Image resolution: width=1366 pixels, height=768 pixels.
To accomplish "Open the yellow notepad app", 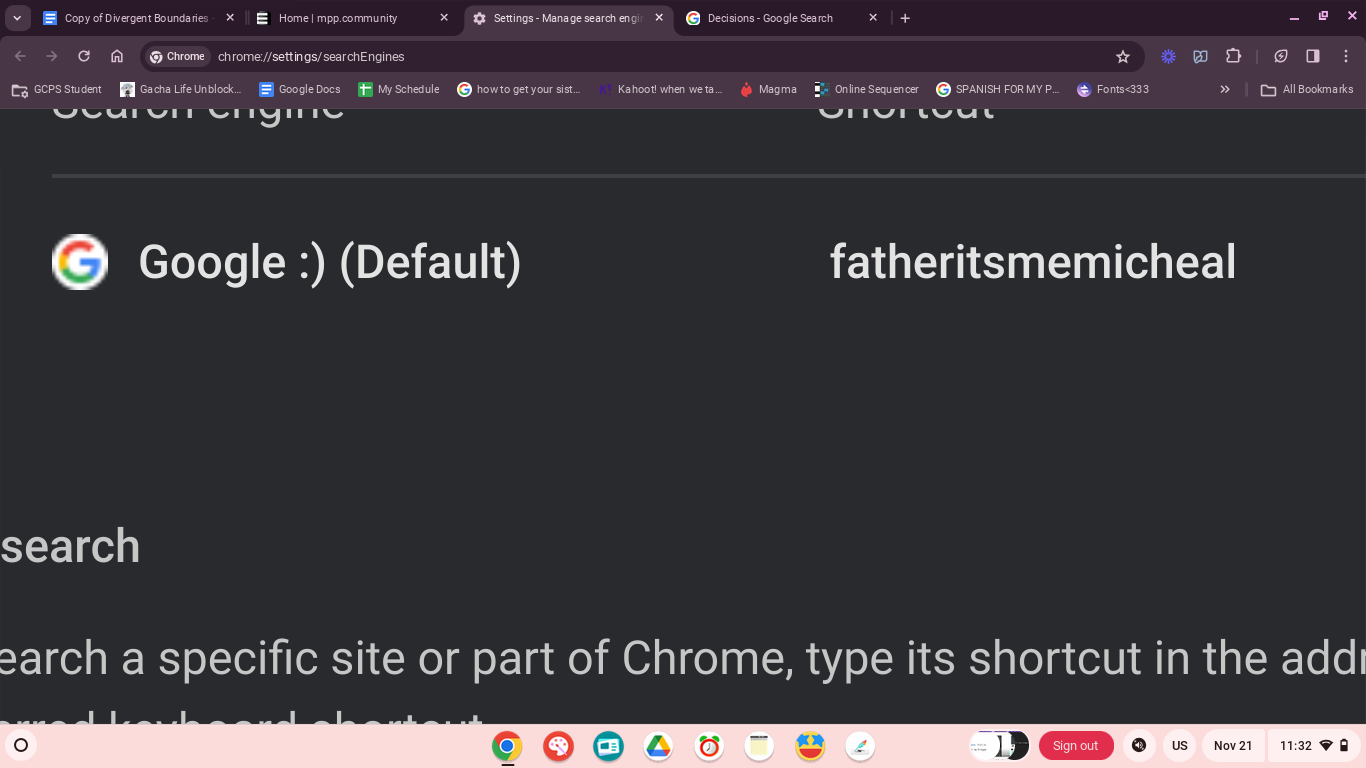I will pyautogui.click(x=759, y=746).
